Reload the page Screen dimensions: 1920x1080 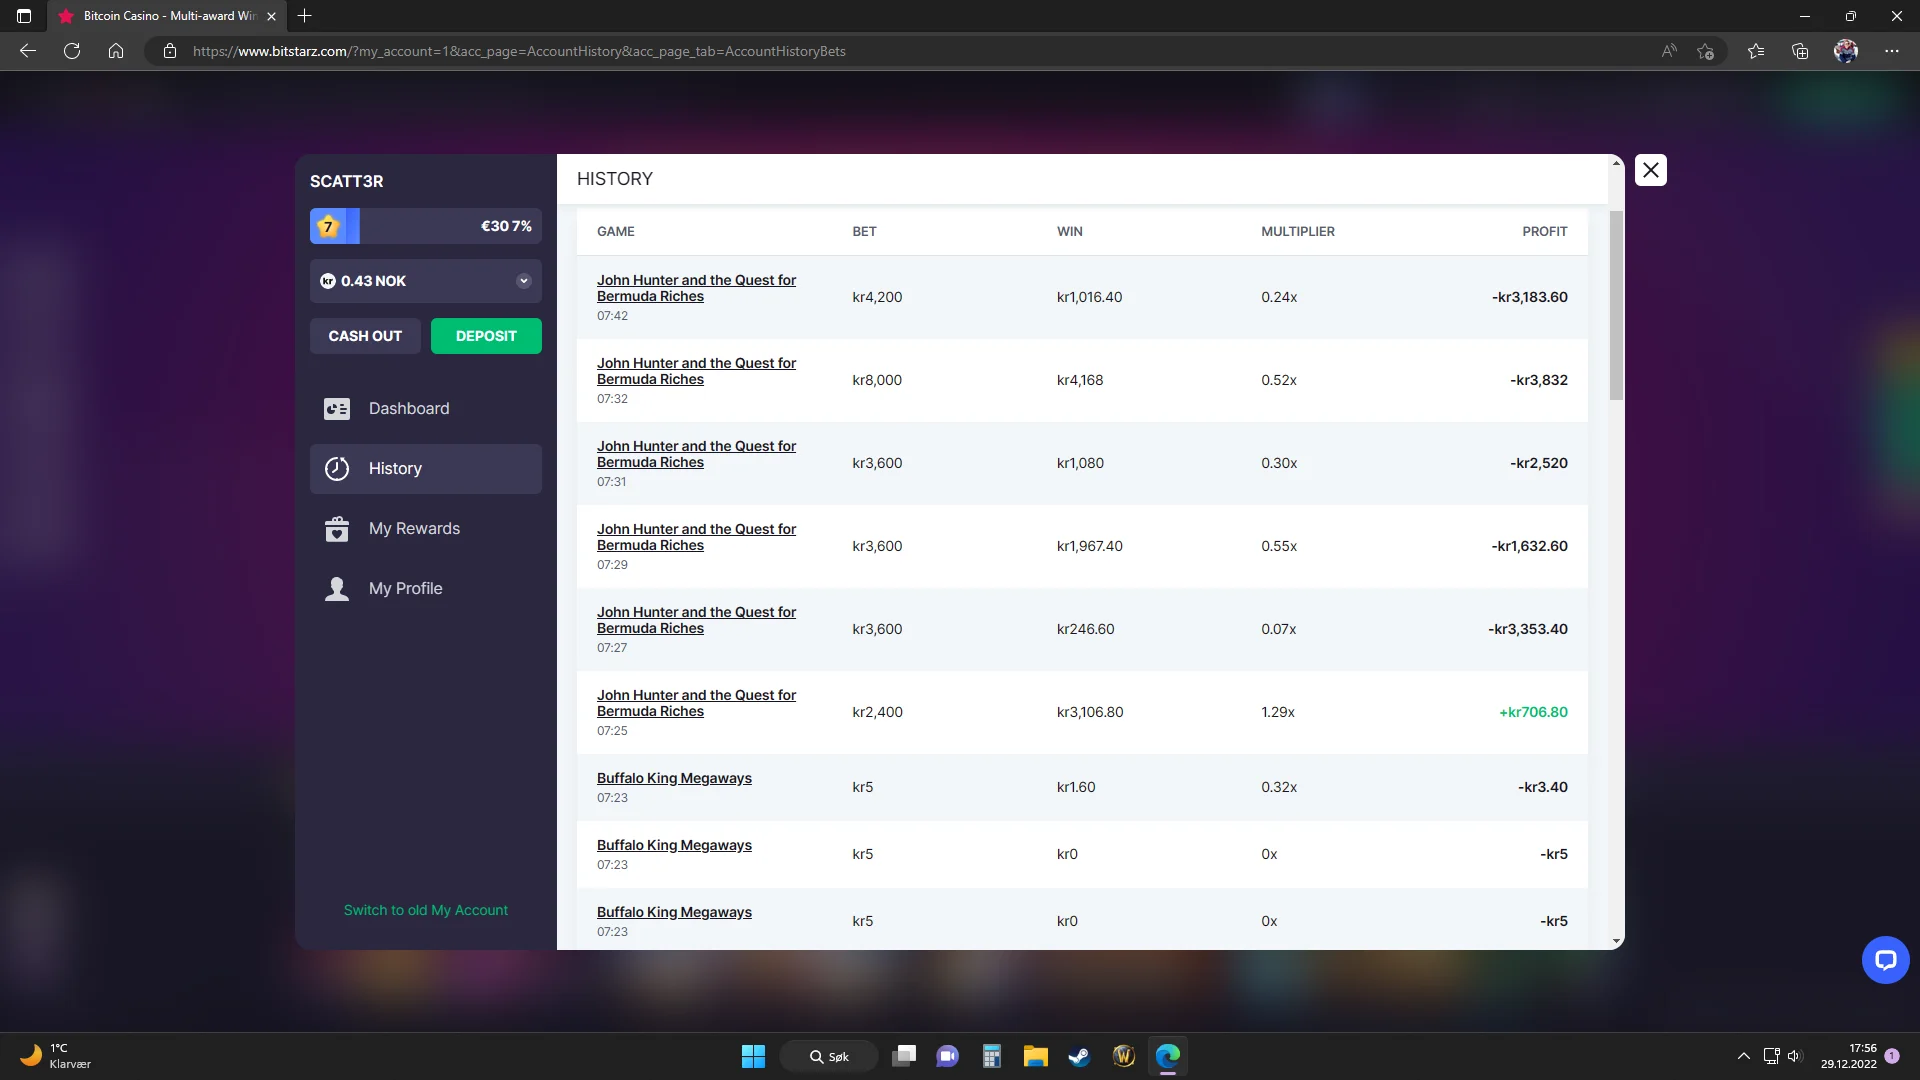[x=72, y=51]
